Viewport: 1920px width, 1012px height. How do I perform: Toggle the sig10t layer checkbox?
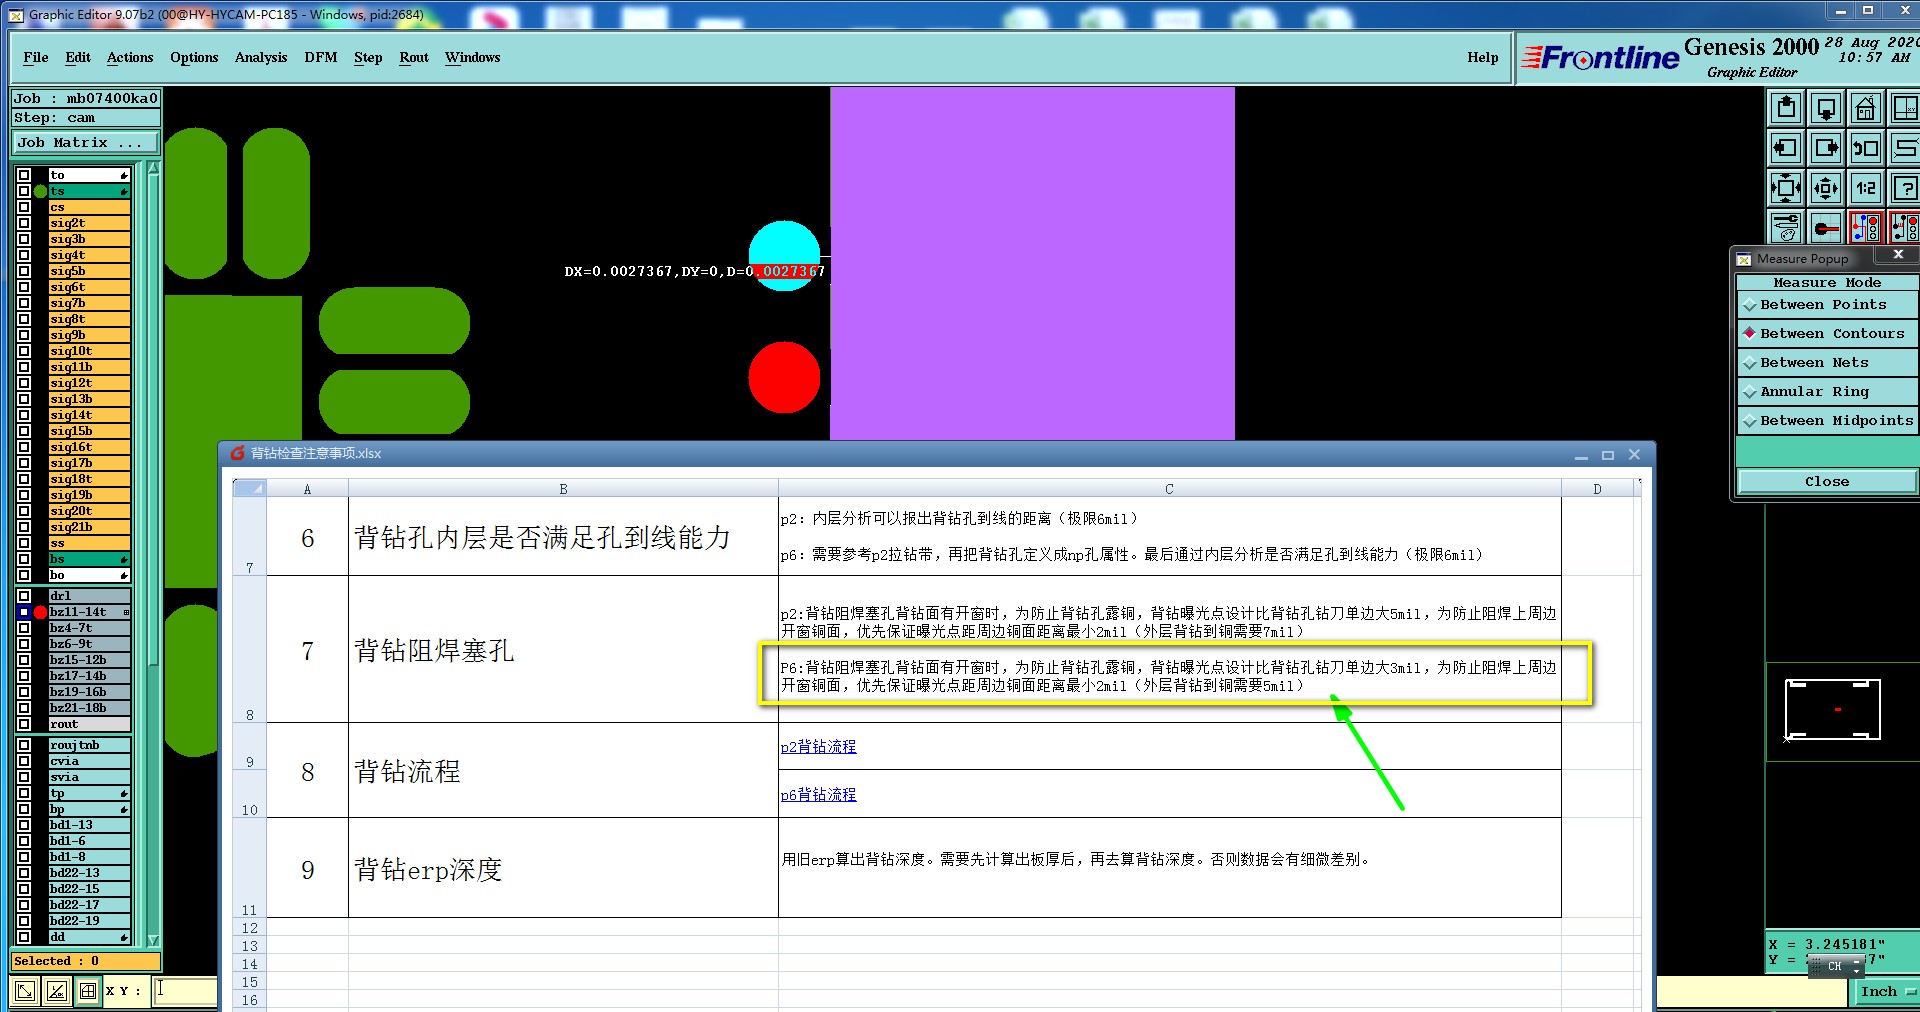(x=24, y=351)
